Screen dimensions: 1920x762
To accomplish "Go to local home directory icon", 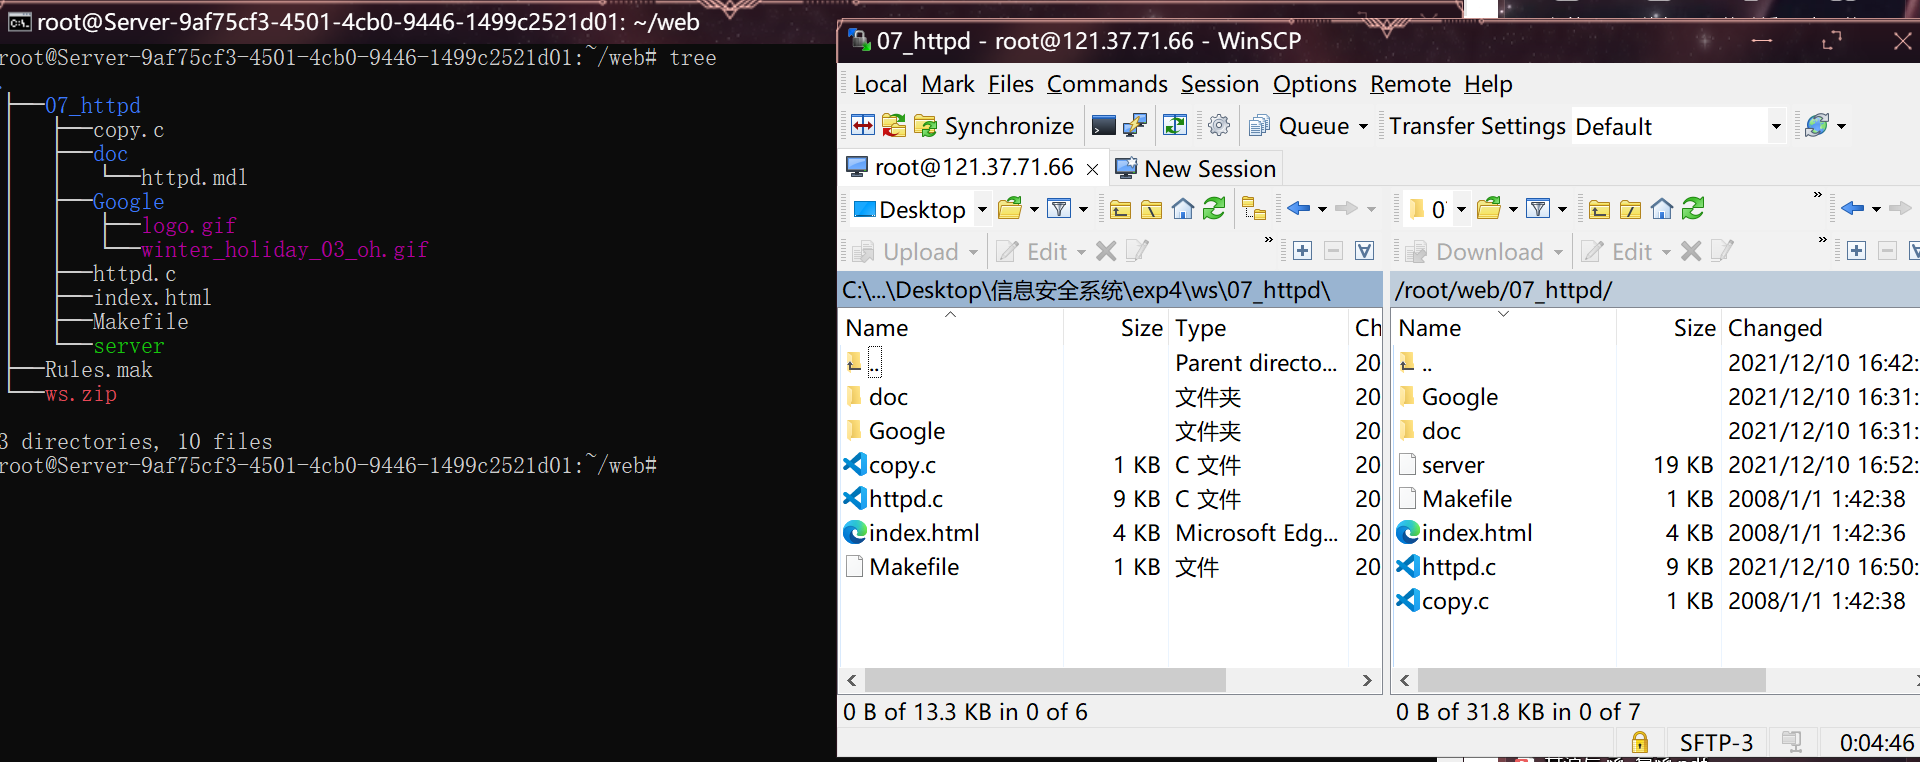I will [x=1183, y=208].
